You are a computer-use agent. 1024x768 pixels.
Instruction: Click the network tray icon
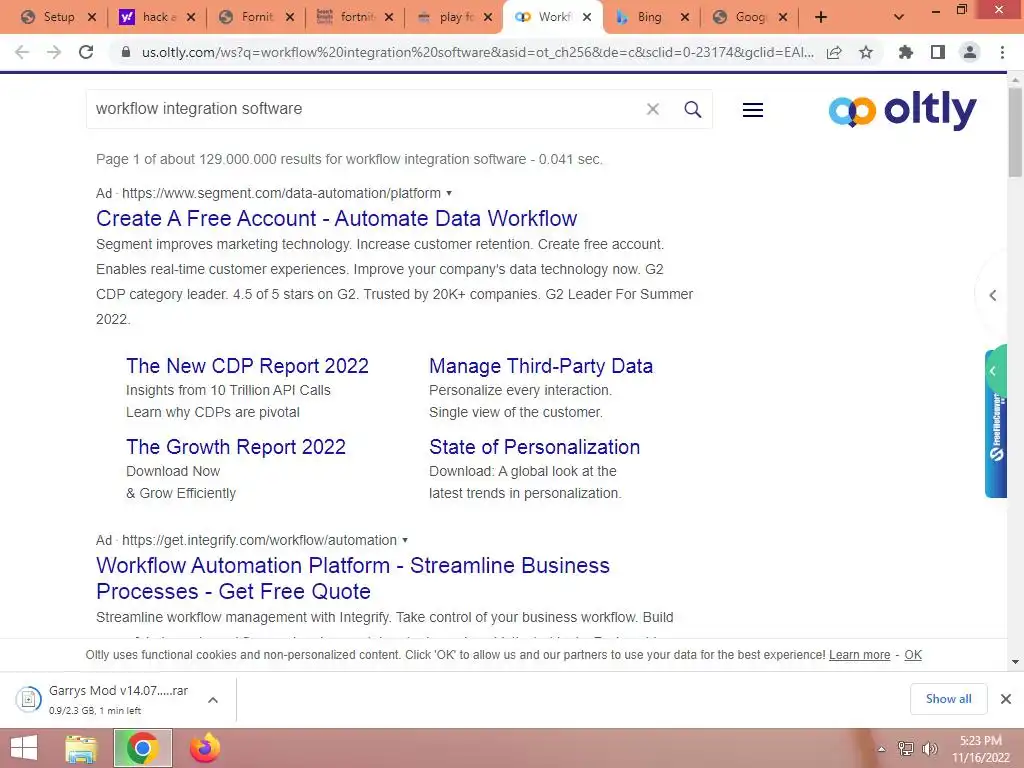[x=905, y=749]
